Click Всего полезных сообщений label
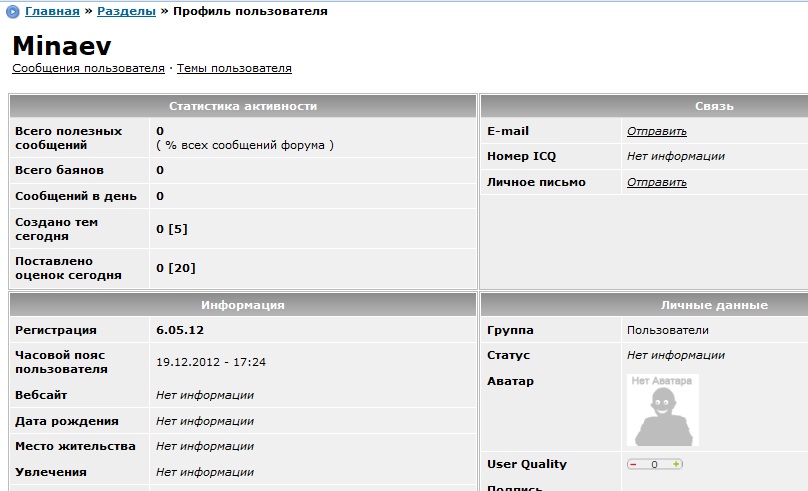Image resolution: width=808 pixels, height=491 pixels. point(69,138)
